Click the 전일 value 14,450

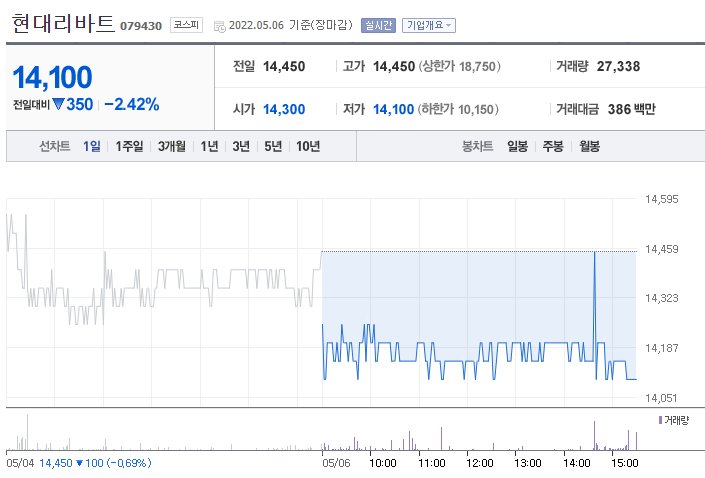tap(284, 67)
